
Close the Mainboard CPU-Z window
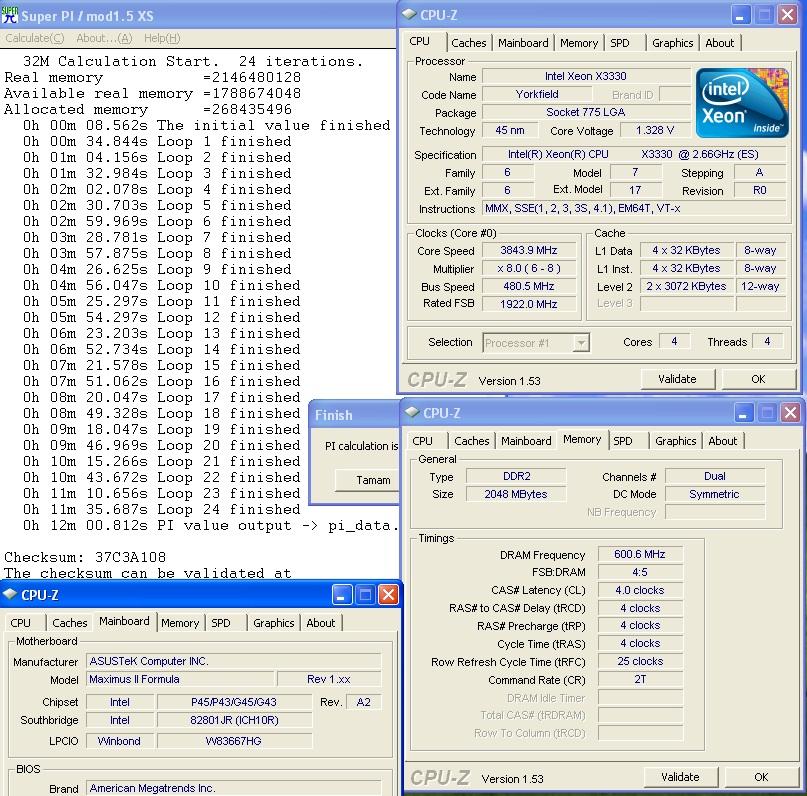coord(389,595)
